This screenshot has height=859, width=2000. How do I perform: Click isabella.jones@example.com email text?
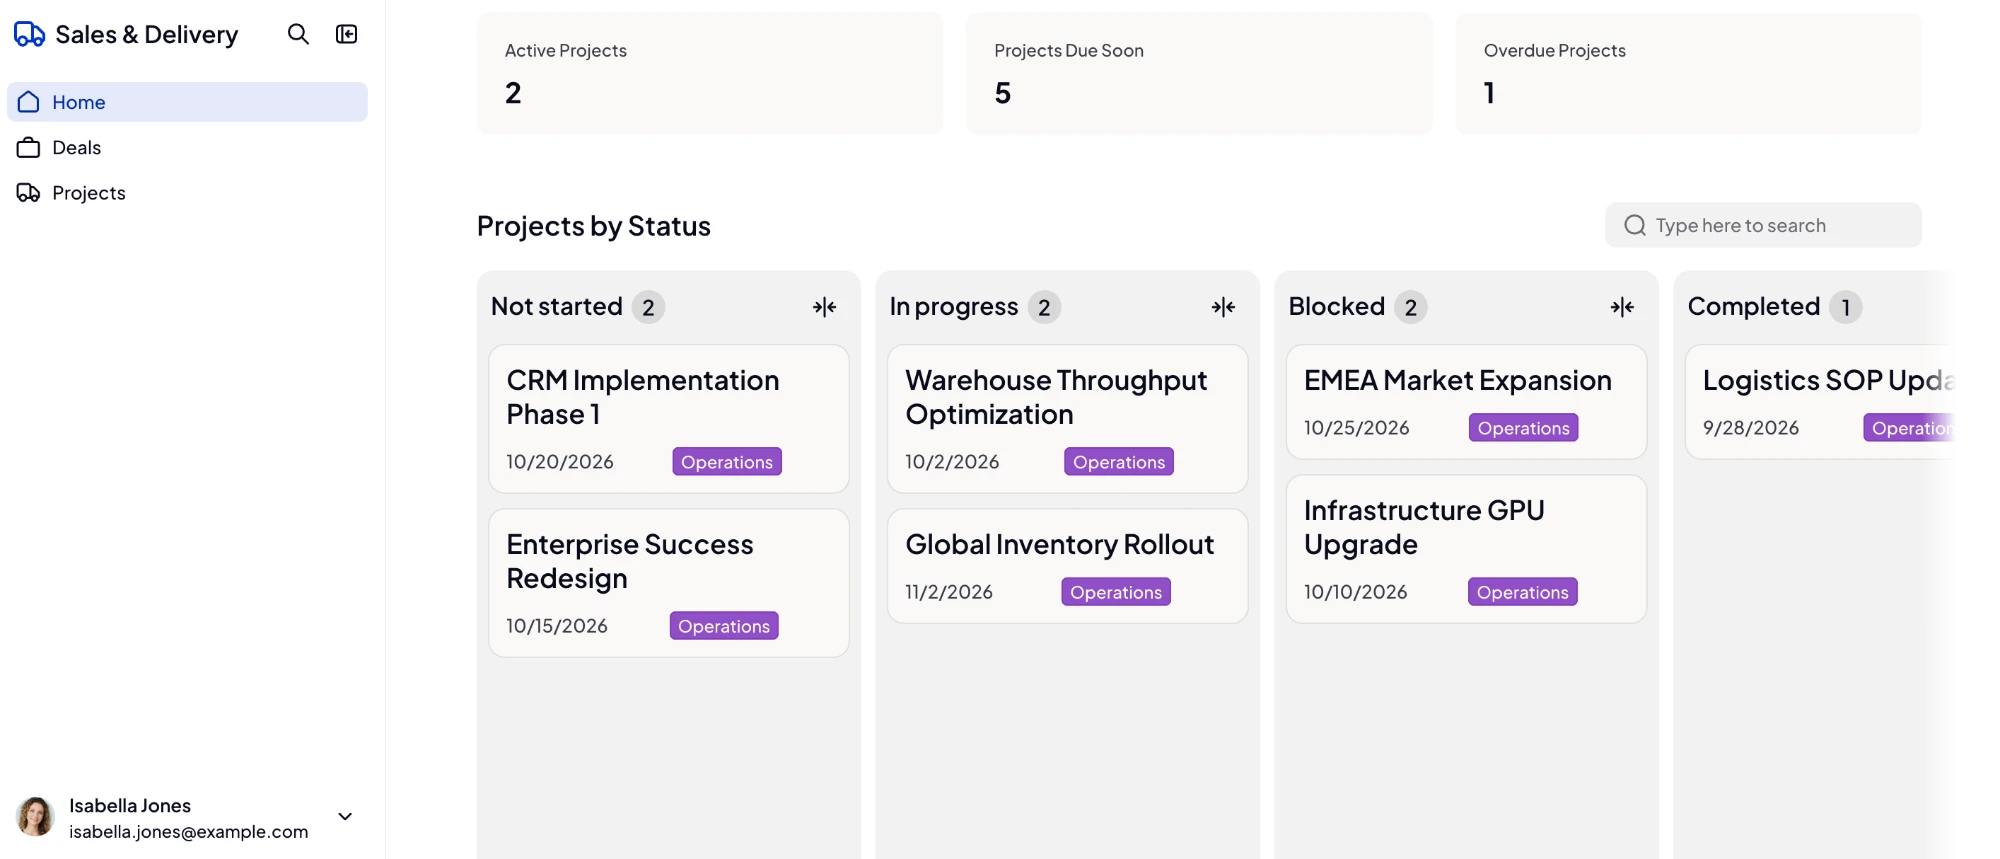[189, 832]
